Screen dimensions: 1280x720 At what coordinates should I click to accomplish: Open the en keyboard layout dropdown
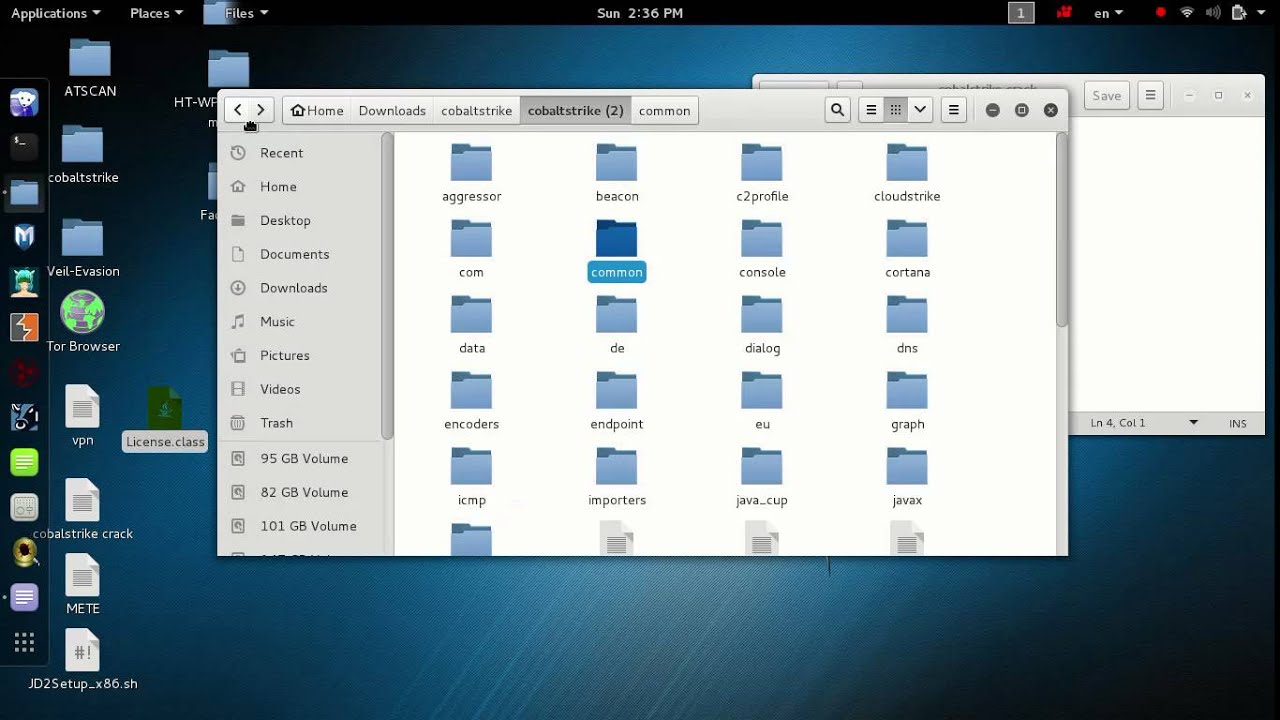[1108, 13]
